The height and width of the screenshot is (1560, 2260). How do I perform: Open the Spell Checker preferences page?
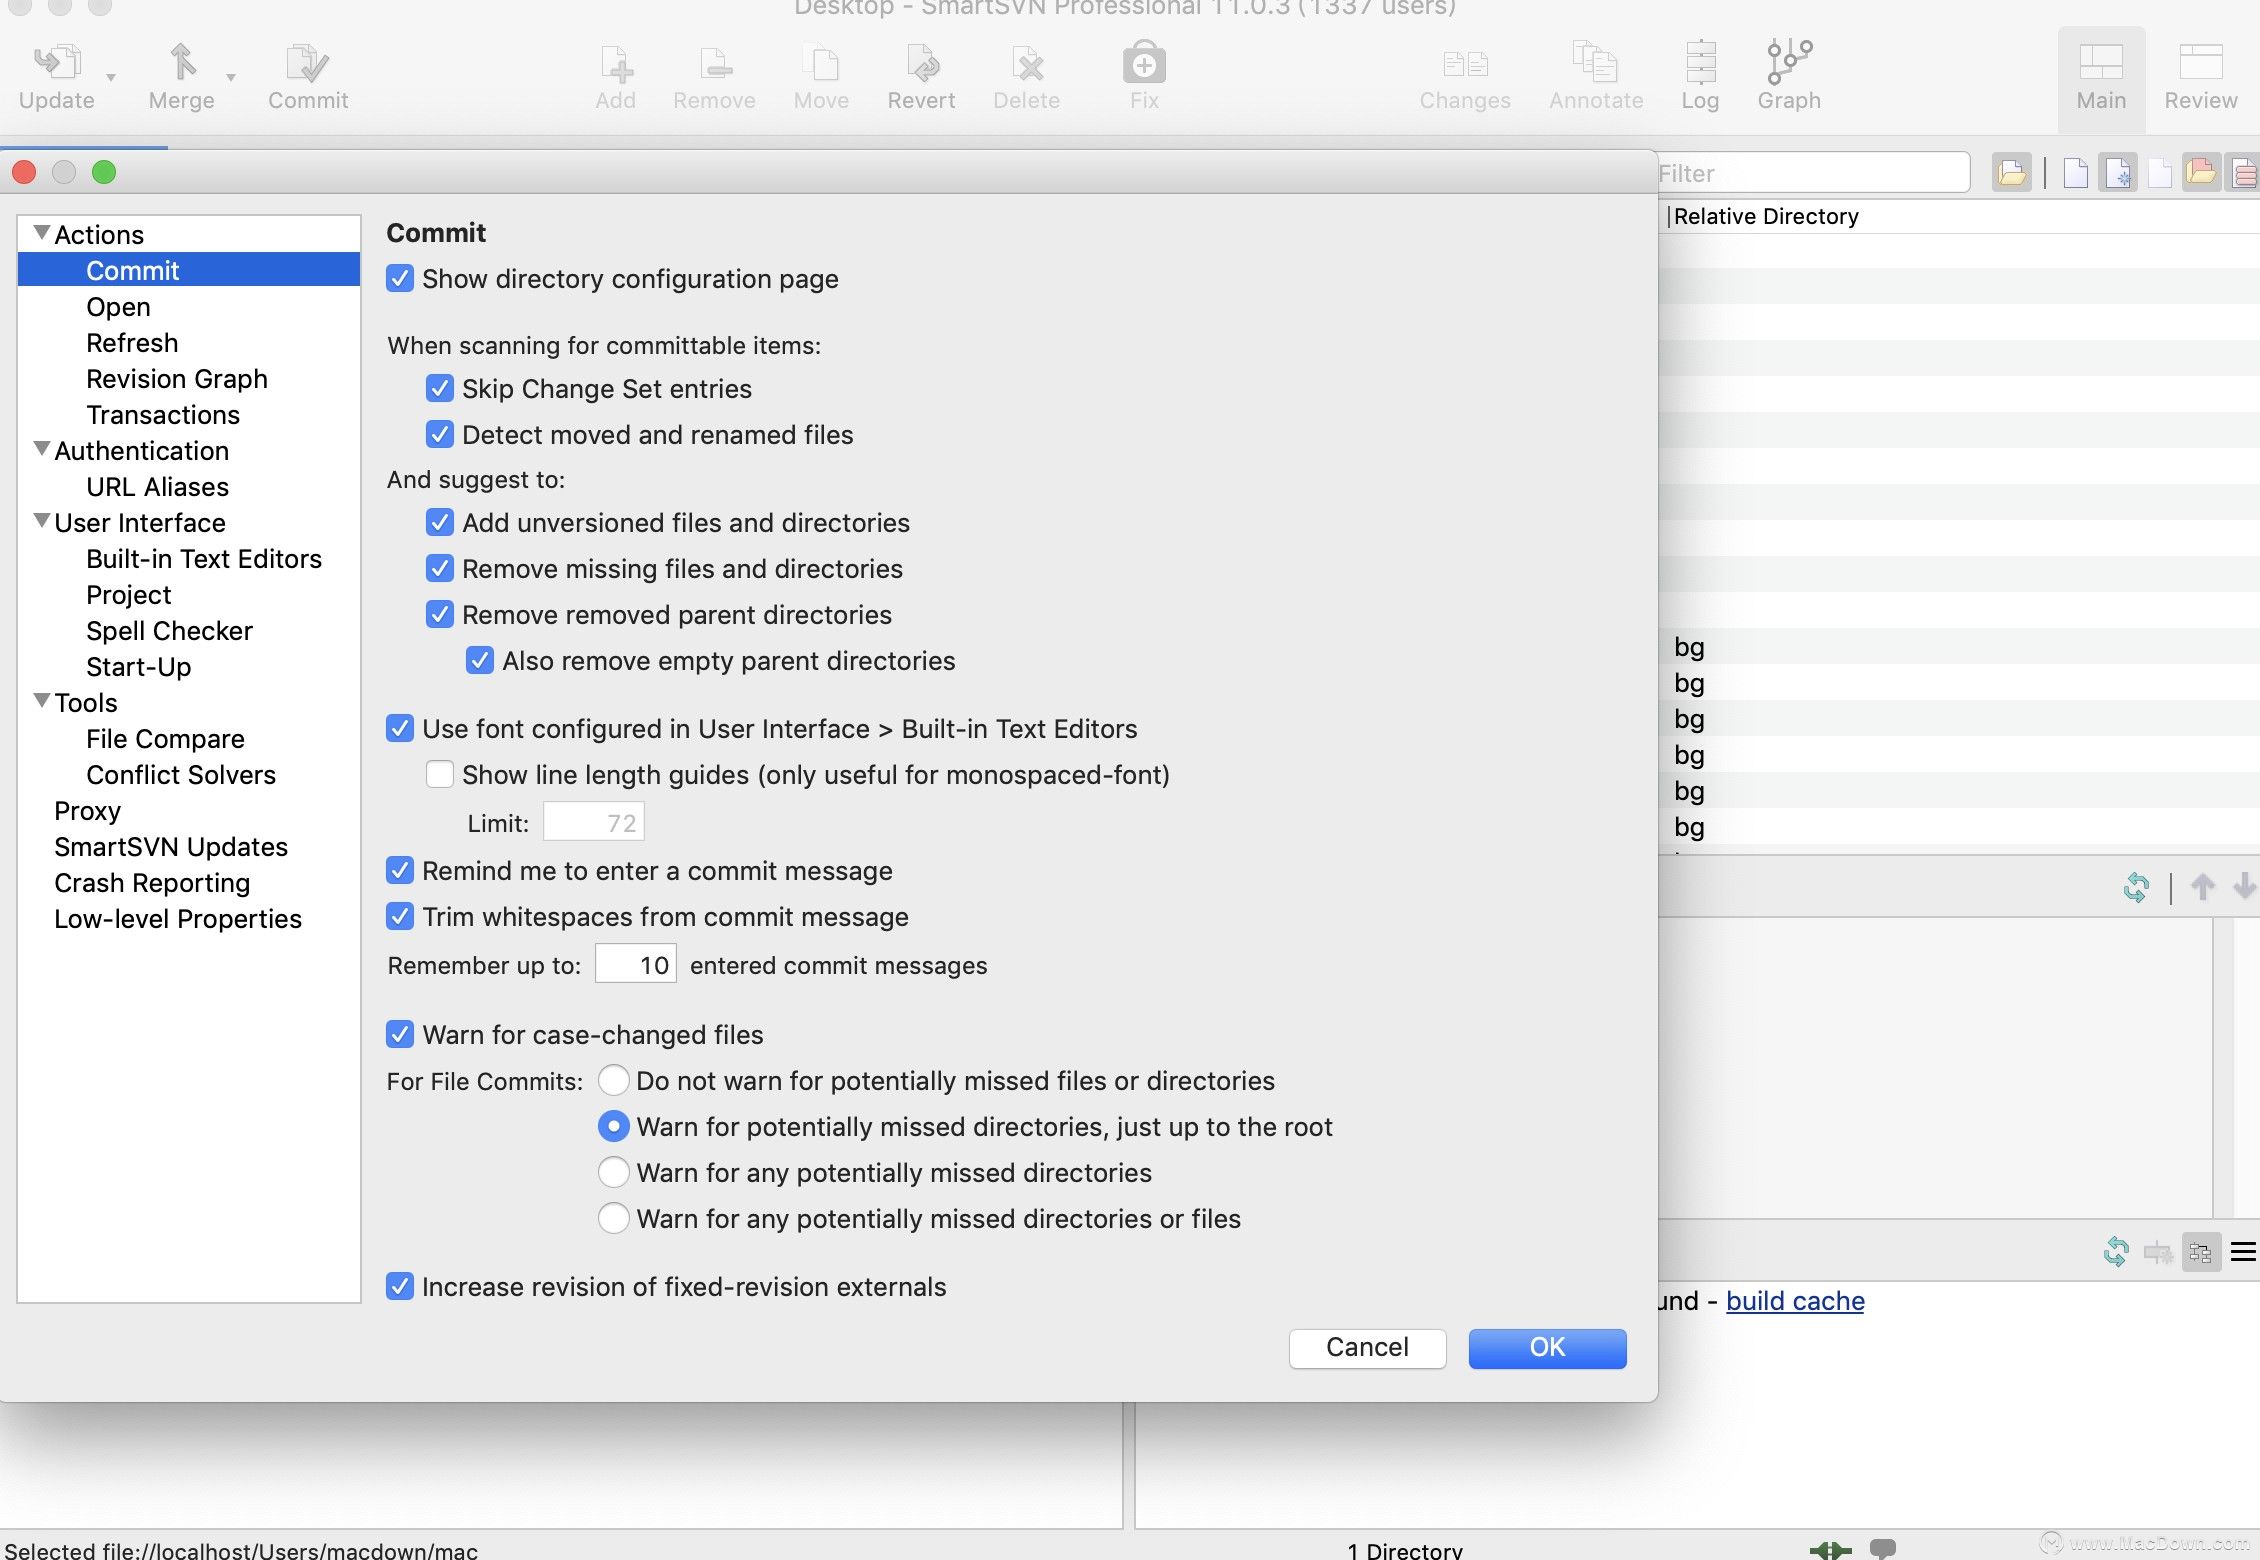(x=169, y=631)
